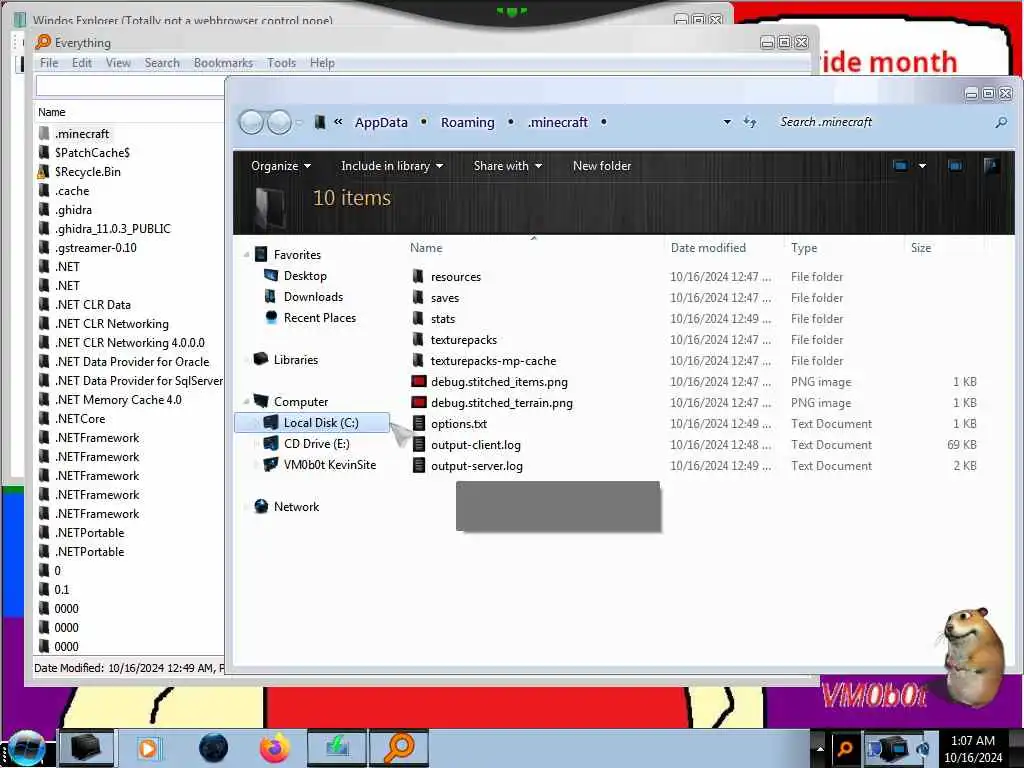Click the help icon in the Explorer toolbar

[991, 166]
